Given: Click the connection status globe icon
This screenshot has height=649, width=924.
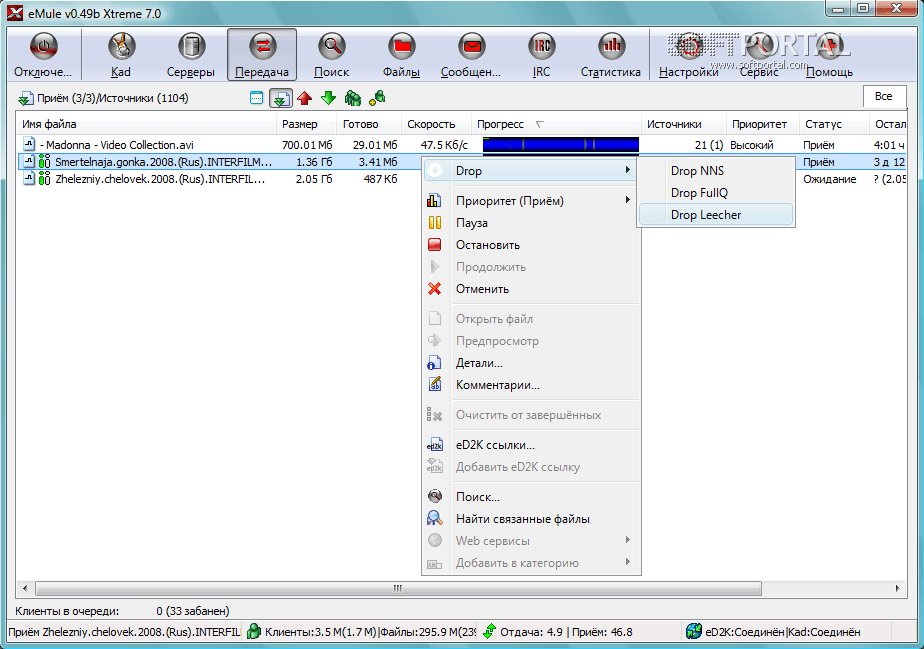Looking at the screenshot, I should click(x=694, y=631).
